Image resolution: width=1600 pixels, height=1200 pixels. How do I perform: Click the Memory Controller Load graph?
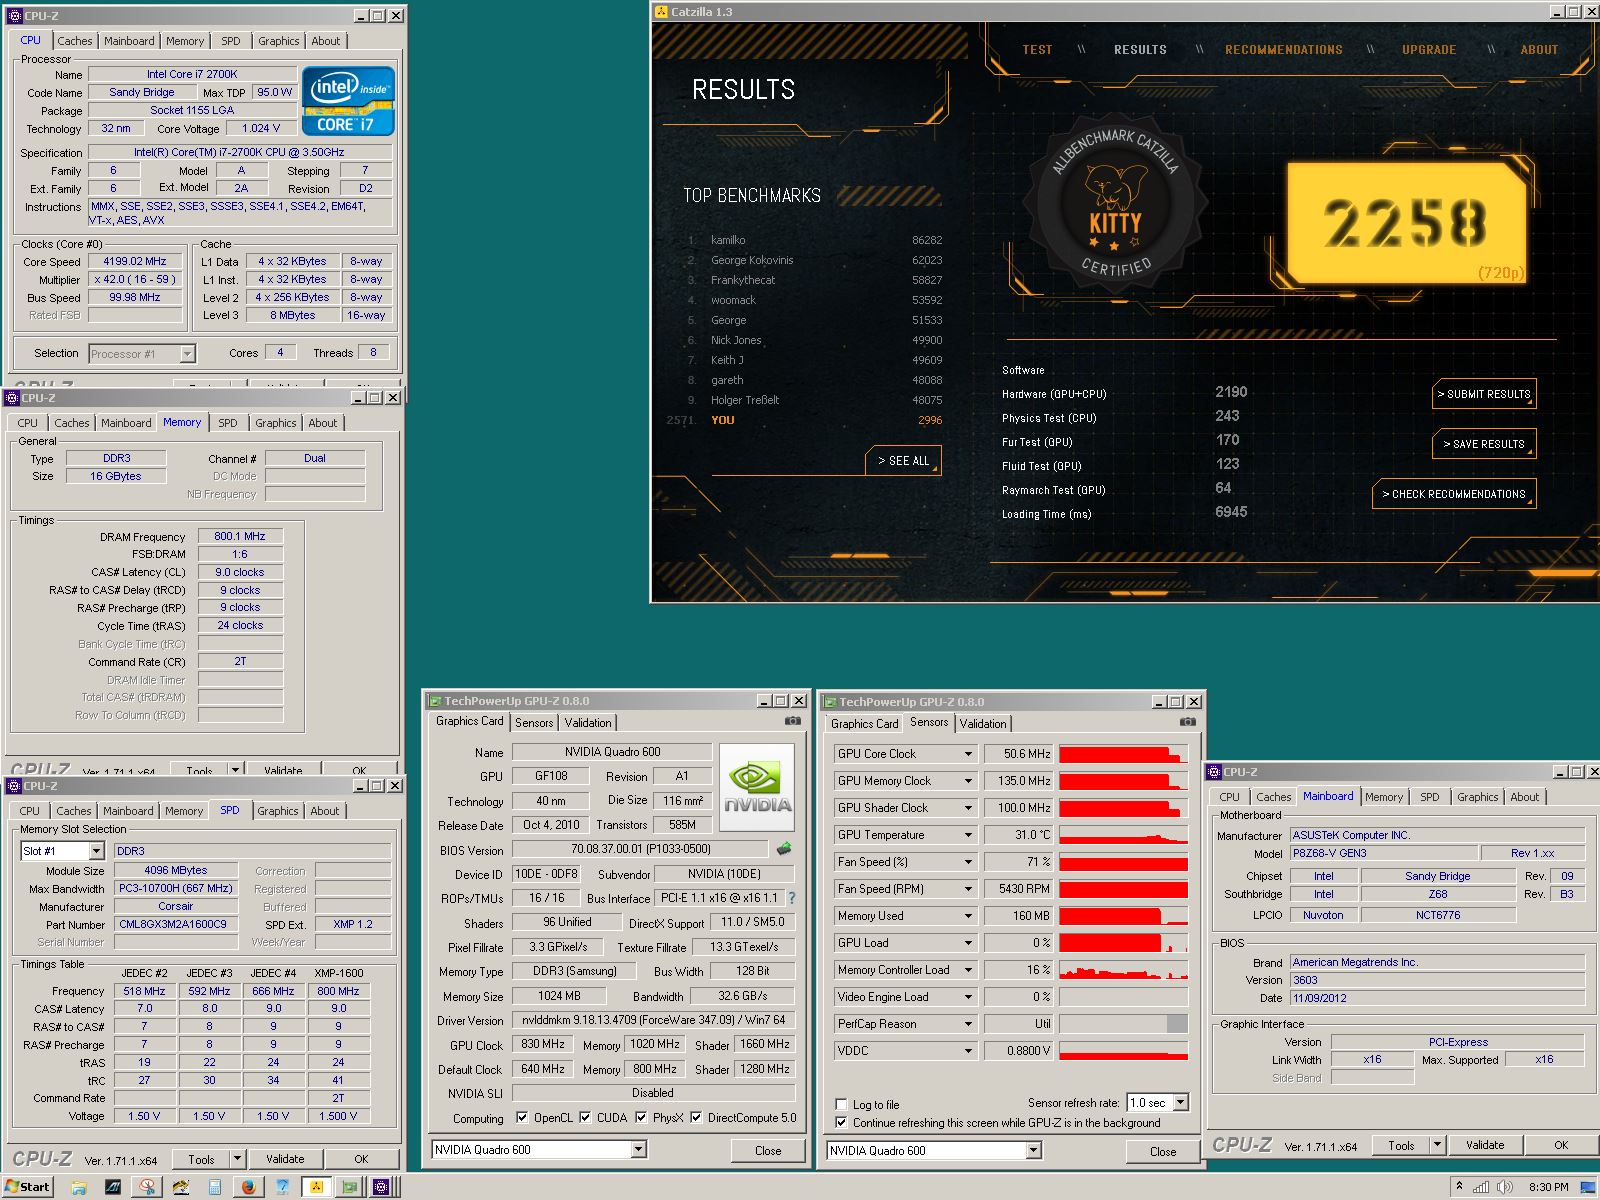click(x=1123, y=970)
